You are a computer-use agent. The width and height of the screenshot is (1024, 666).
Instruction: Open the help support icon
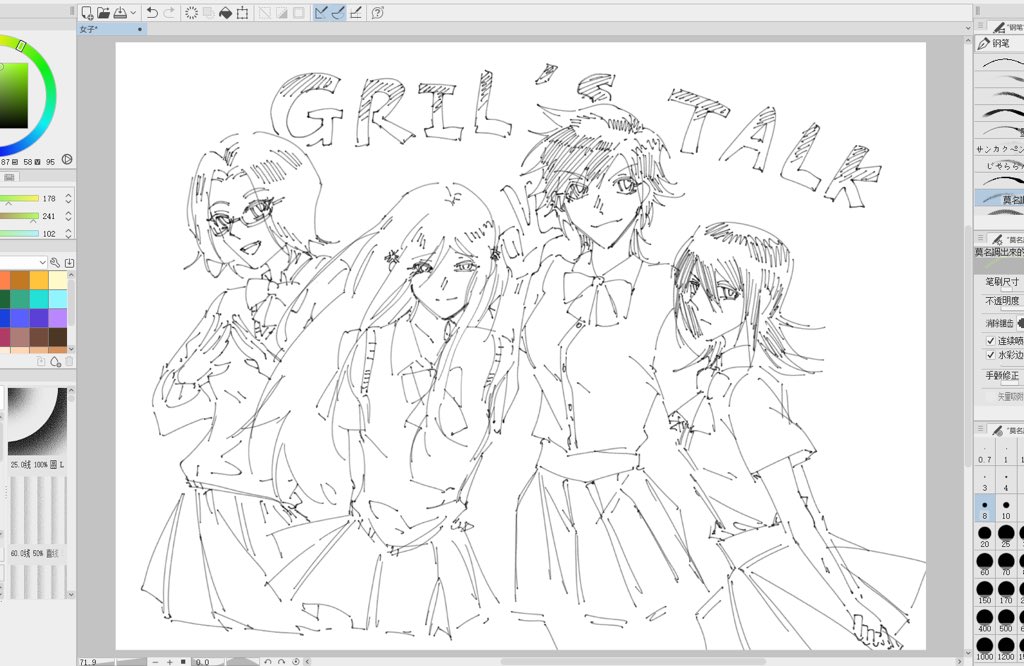377,12
